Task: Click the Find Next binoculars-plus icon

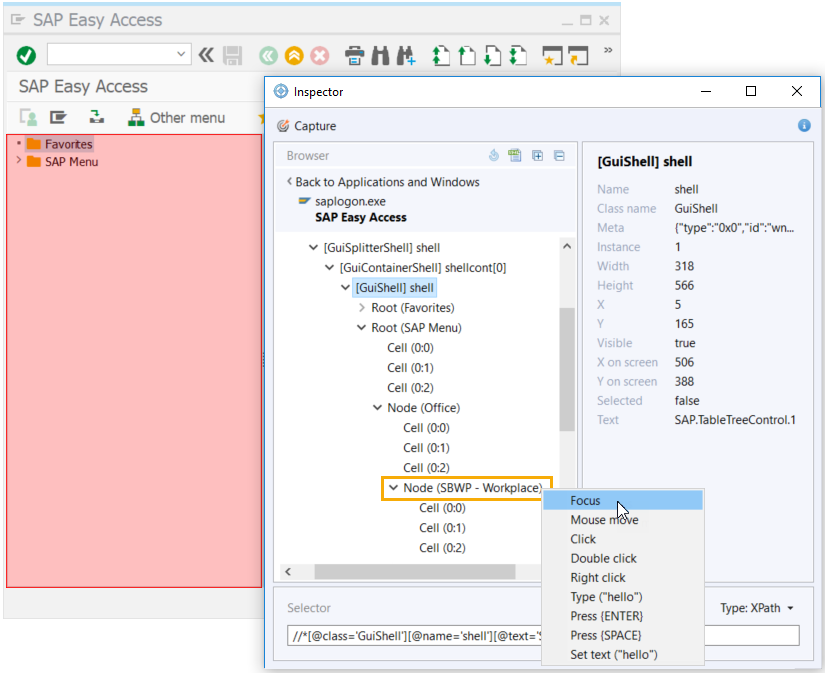Action: pyautogui.click(x=406, y=56)
